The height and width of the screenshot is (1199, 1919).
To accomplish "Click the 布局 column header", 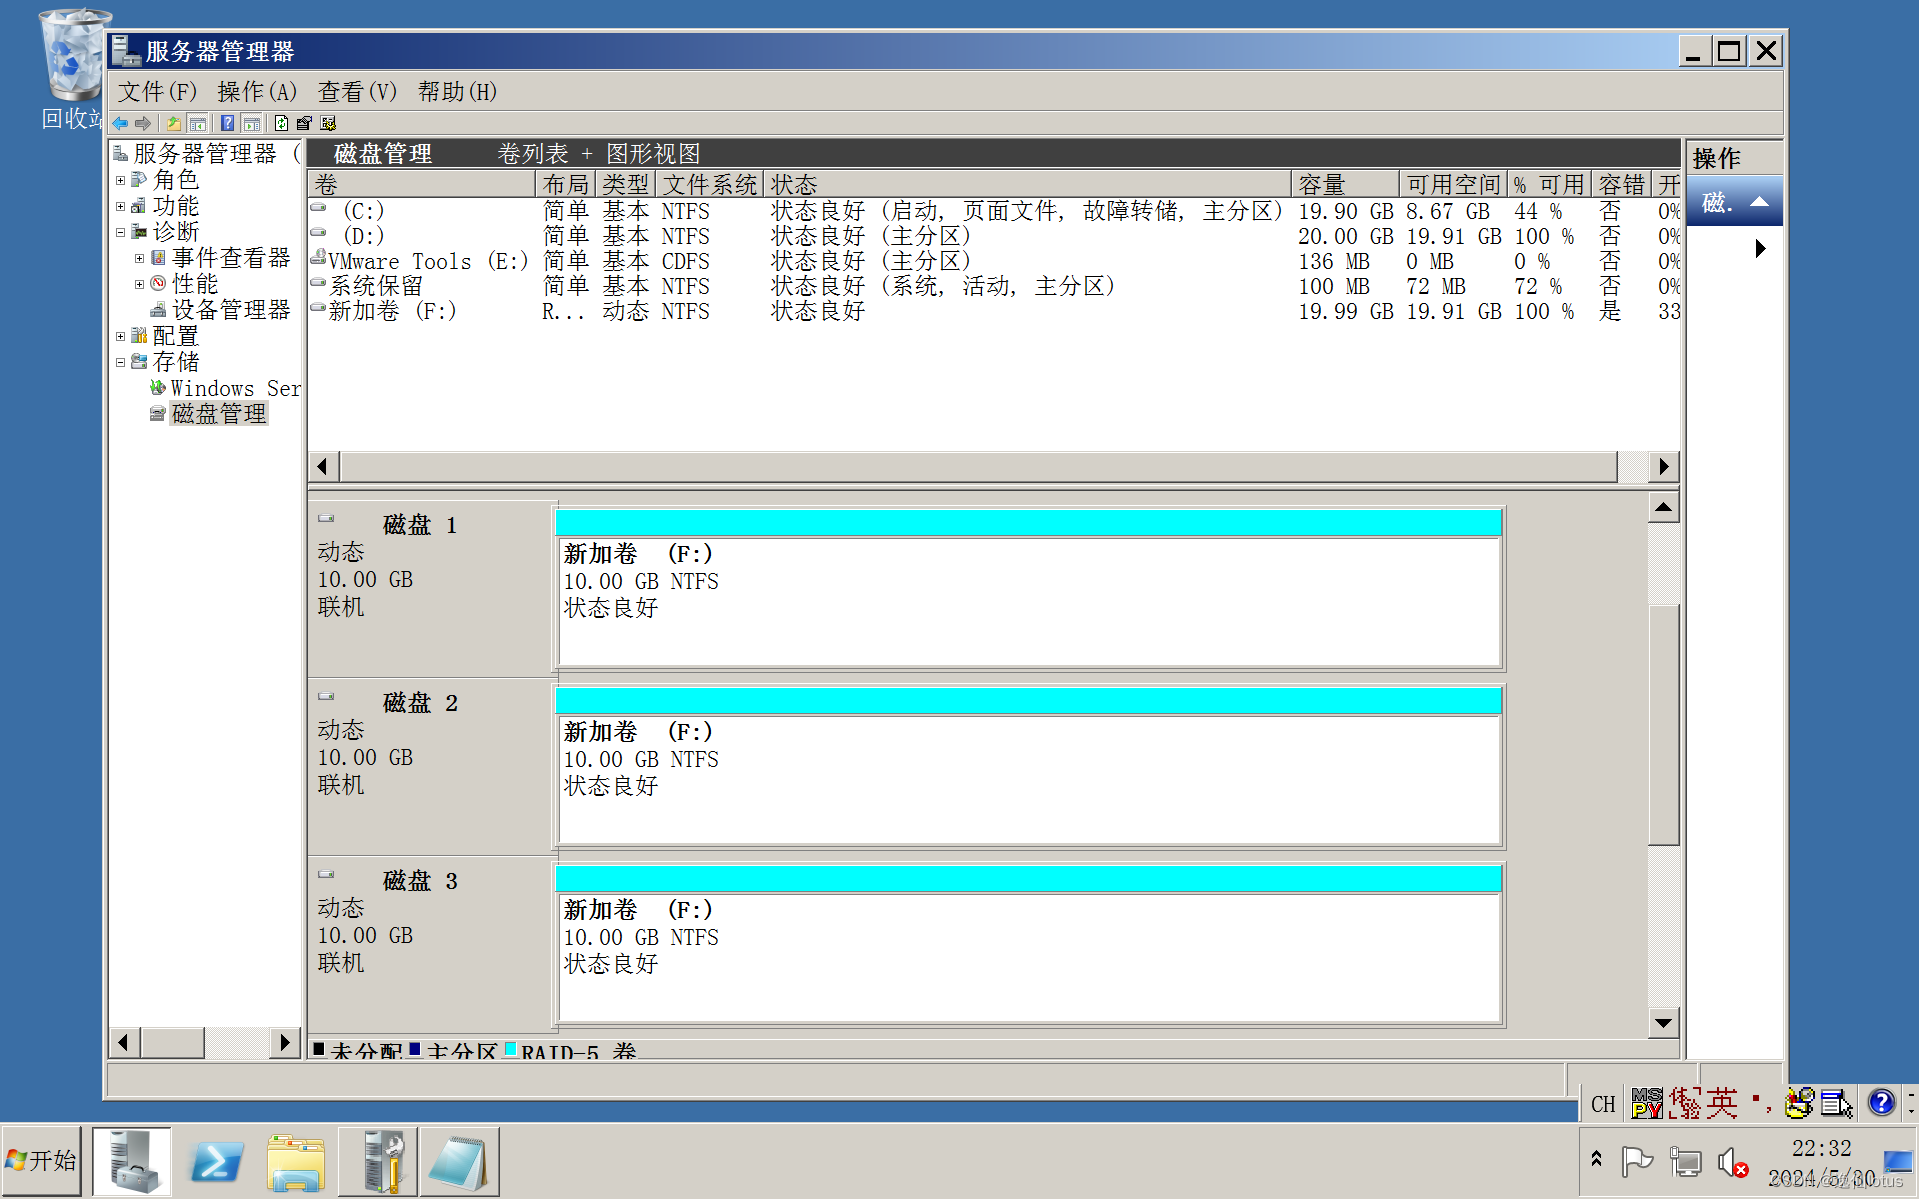I will pyautogui.click(x=566, y=185).
